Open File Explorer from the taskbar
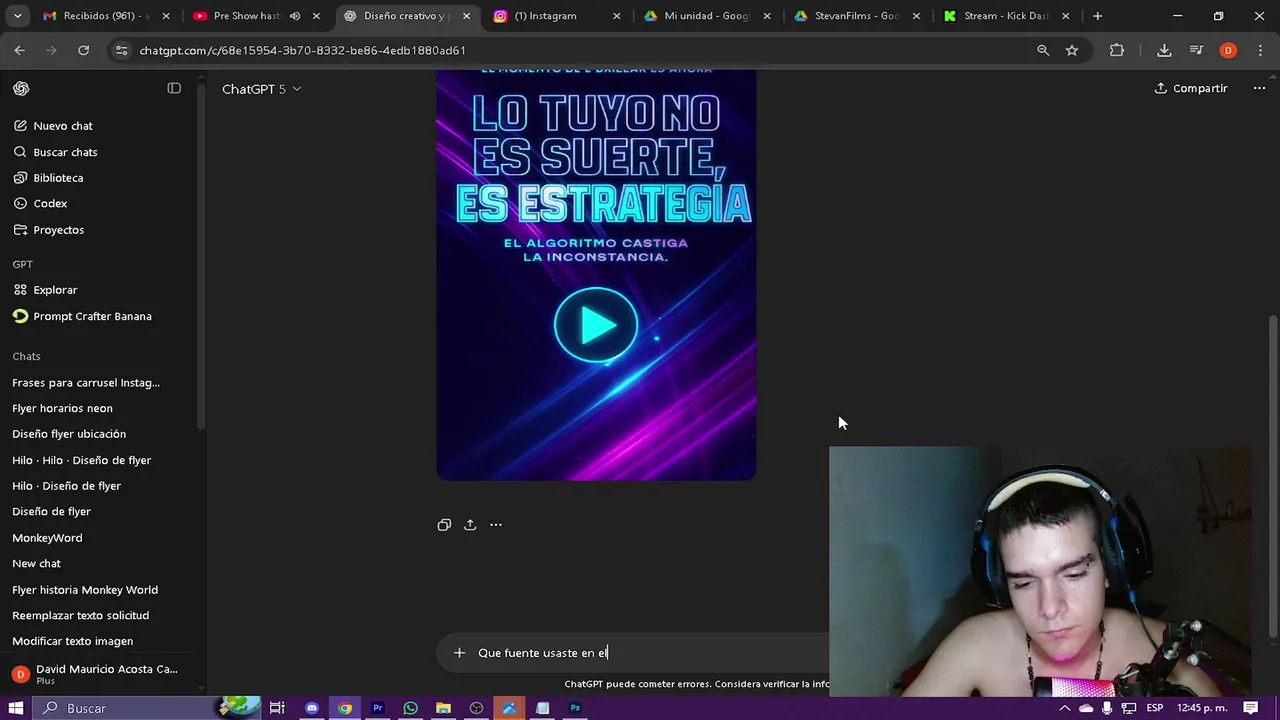The width and height of the screenshot is (1280, 720). point(443,708)
